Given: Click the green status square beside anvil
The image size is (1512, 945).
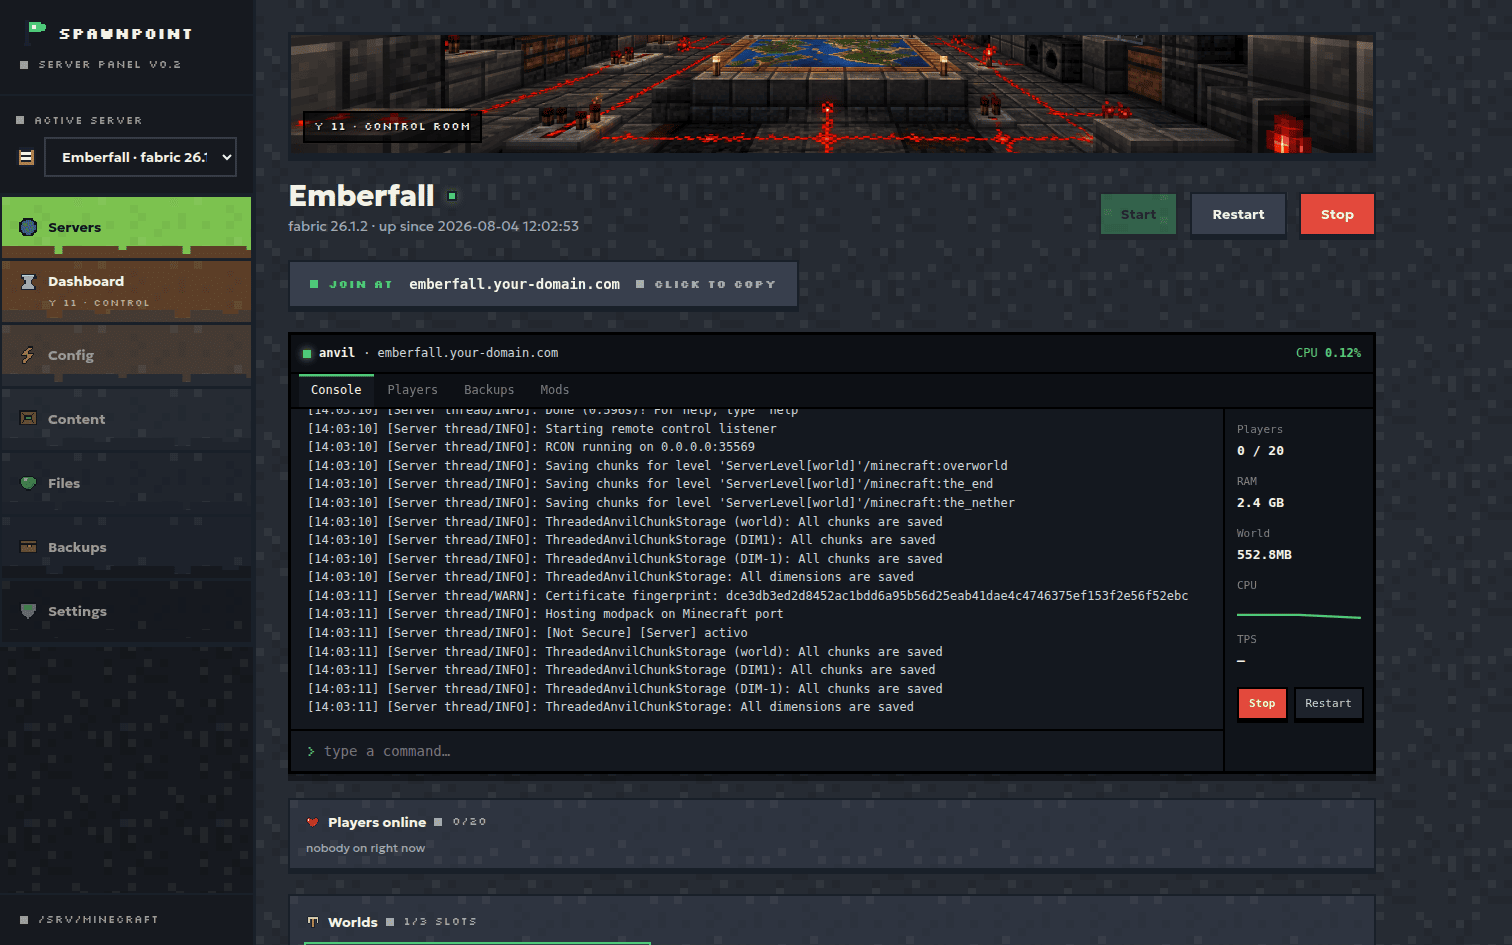Looking at the screenshot, I should coord(307,353).
